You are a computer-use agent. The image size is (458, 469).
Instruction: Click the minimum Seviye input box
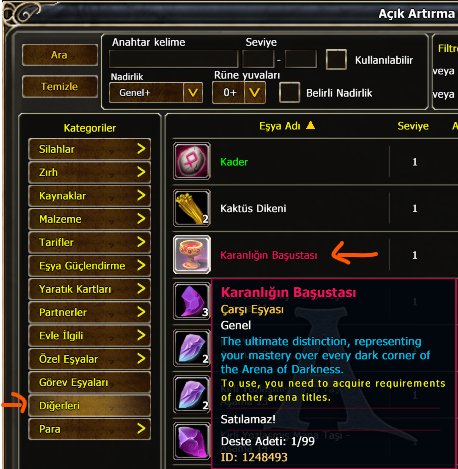pyautogui.click(x=258, y=59)
